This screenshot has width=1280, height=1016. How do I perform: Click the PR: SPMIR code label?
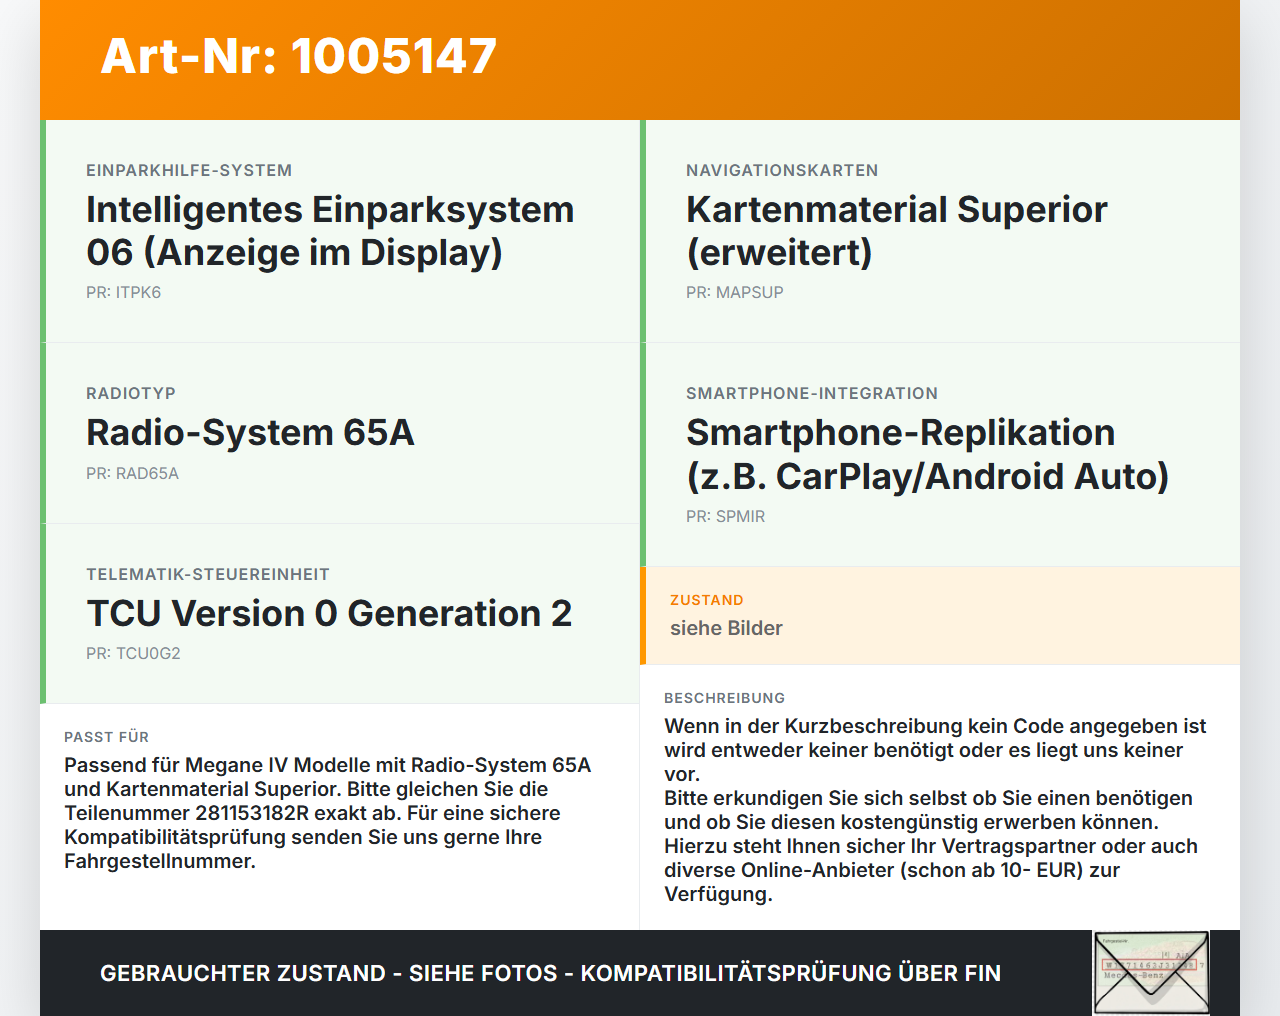[726, 517]
